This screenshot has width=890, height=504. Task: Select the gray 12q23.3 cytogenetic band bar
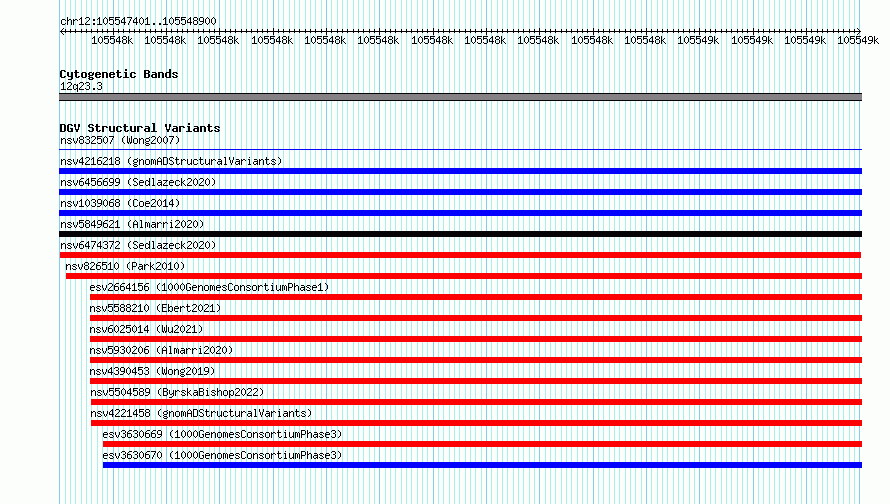pos(460,97)
